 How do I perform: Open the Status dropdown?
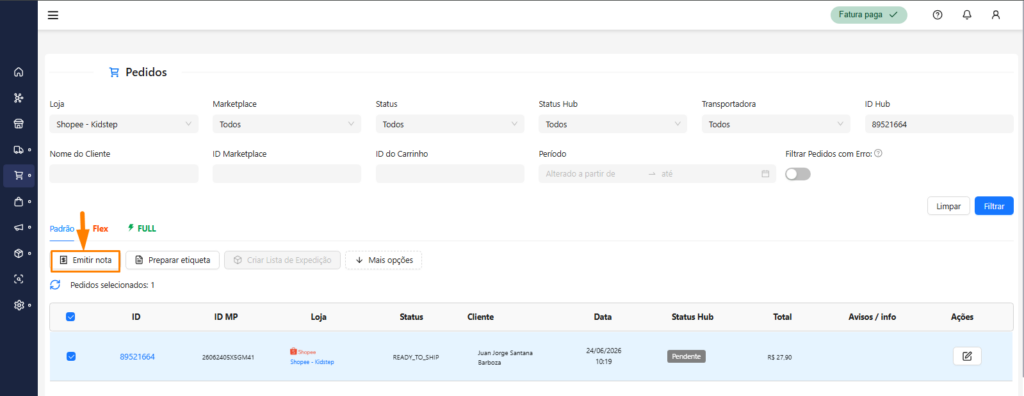point(450,124)
